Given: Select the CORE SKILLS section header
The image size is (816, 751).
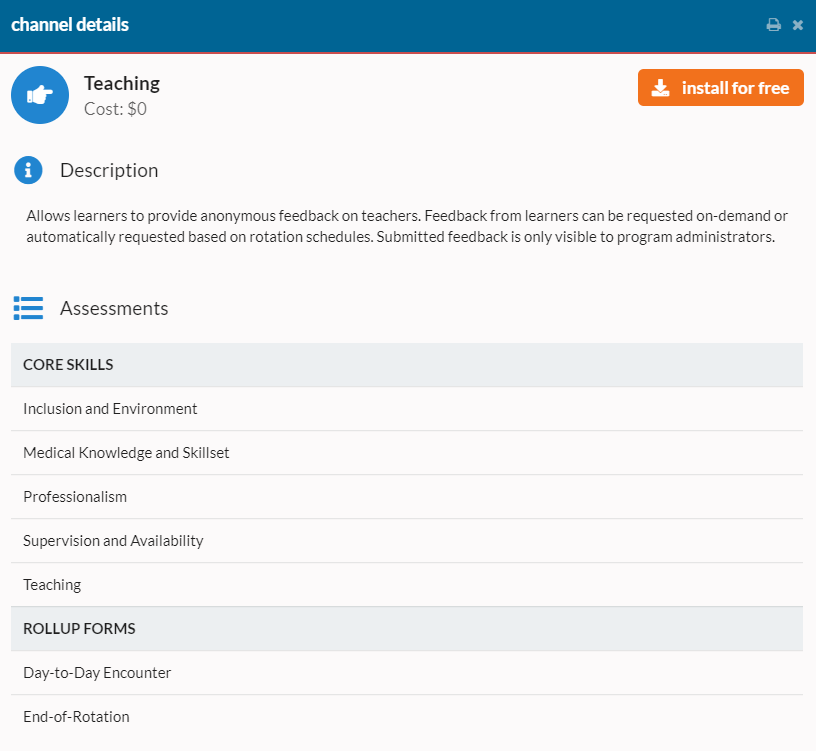Looking at the screenshot, I should coord(68,364).
